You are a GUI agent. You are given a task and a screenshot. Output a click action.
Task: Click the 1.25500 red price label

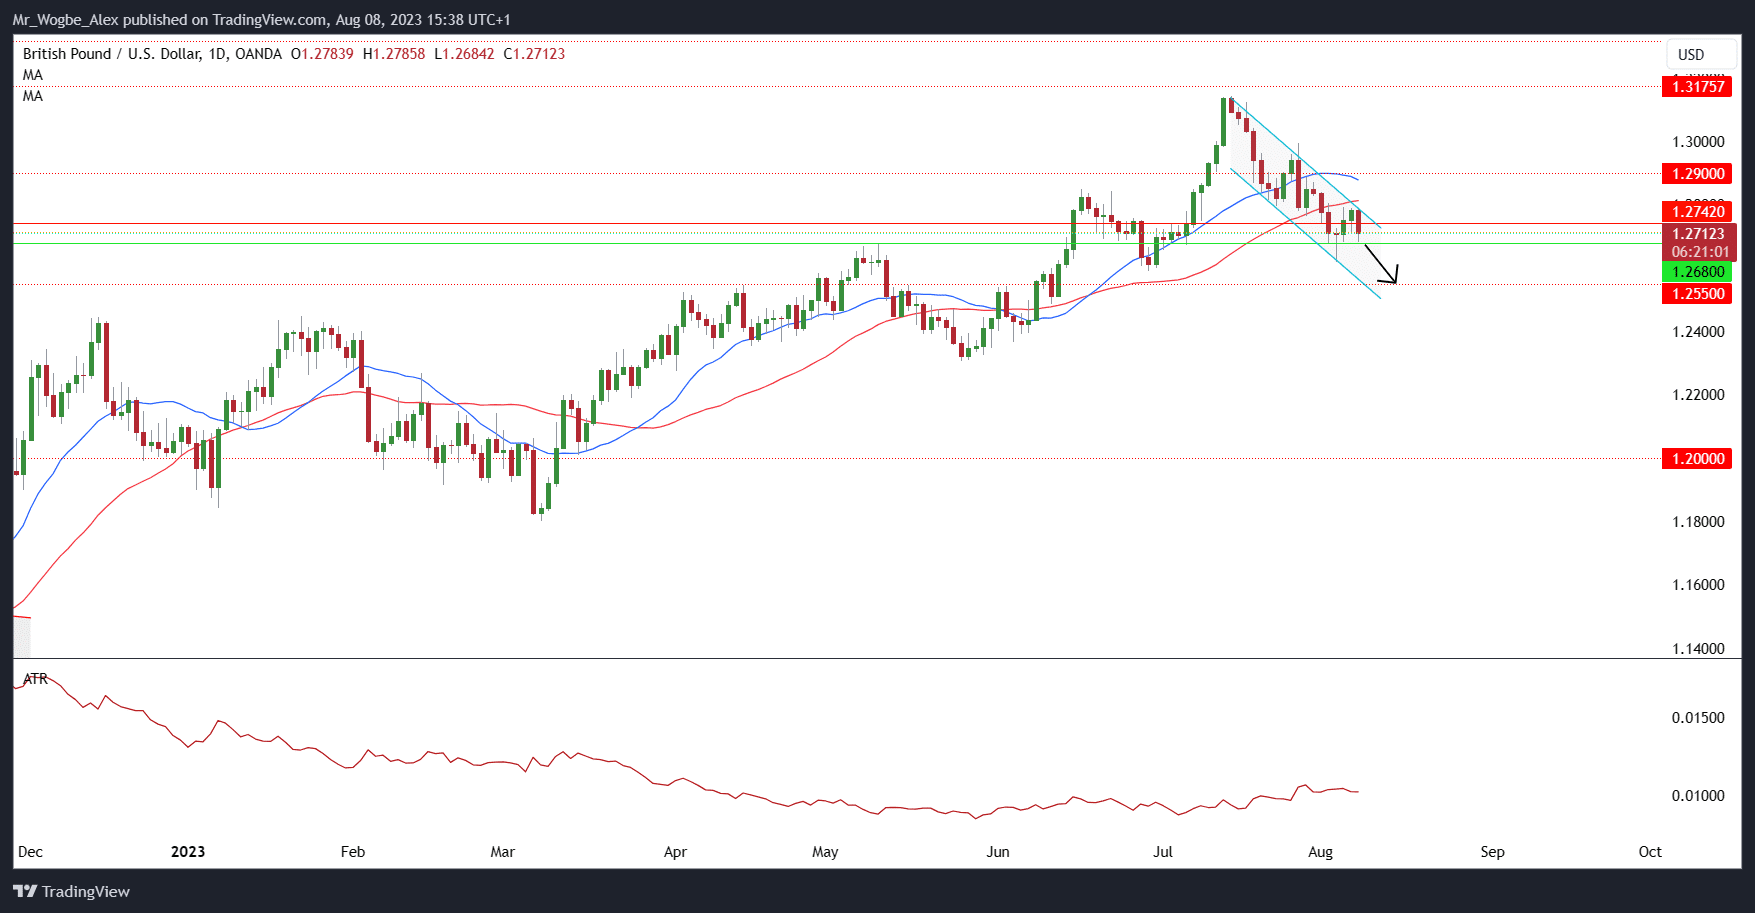tap(1699, 294)
